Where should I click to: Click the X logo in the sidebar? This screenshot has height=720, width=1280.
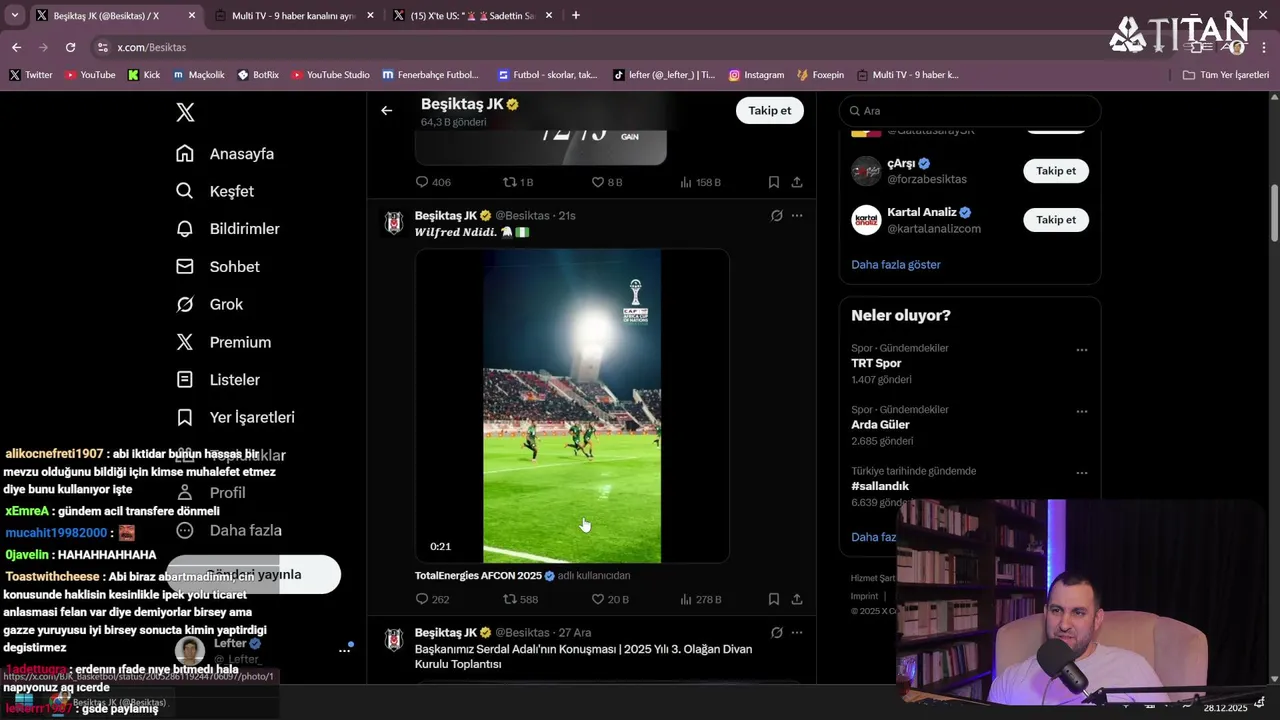pyautogui.click(x=185, y=112)
